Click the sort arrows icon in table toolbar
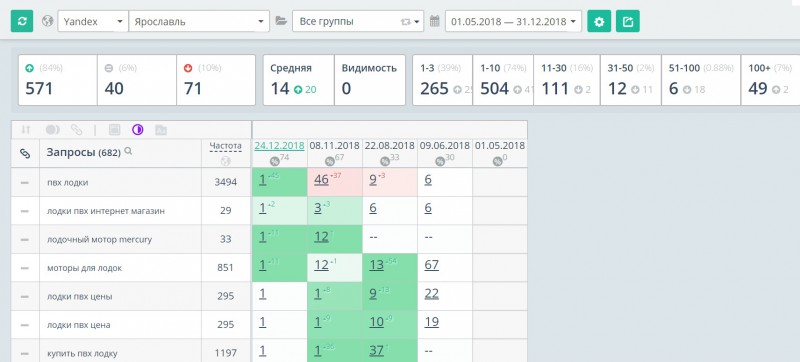The image size is (800, 362). [x=26, y=130]
